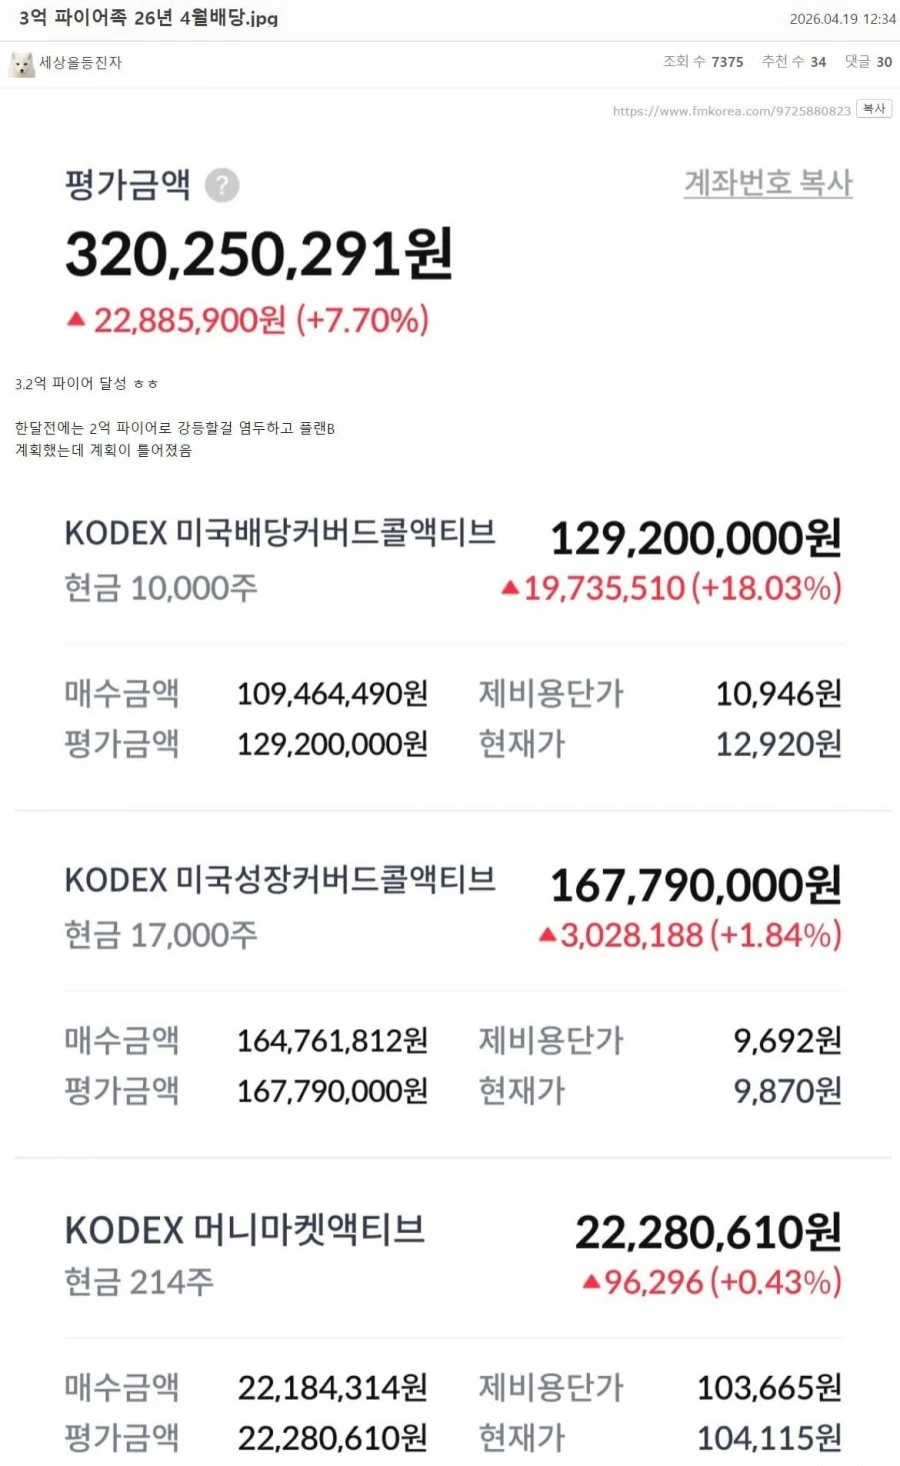Click the 조회 수 7375 counter
Viewport: 900px width, 1466px height.
(x=703, y=61)
